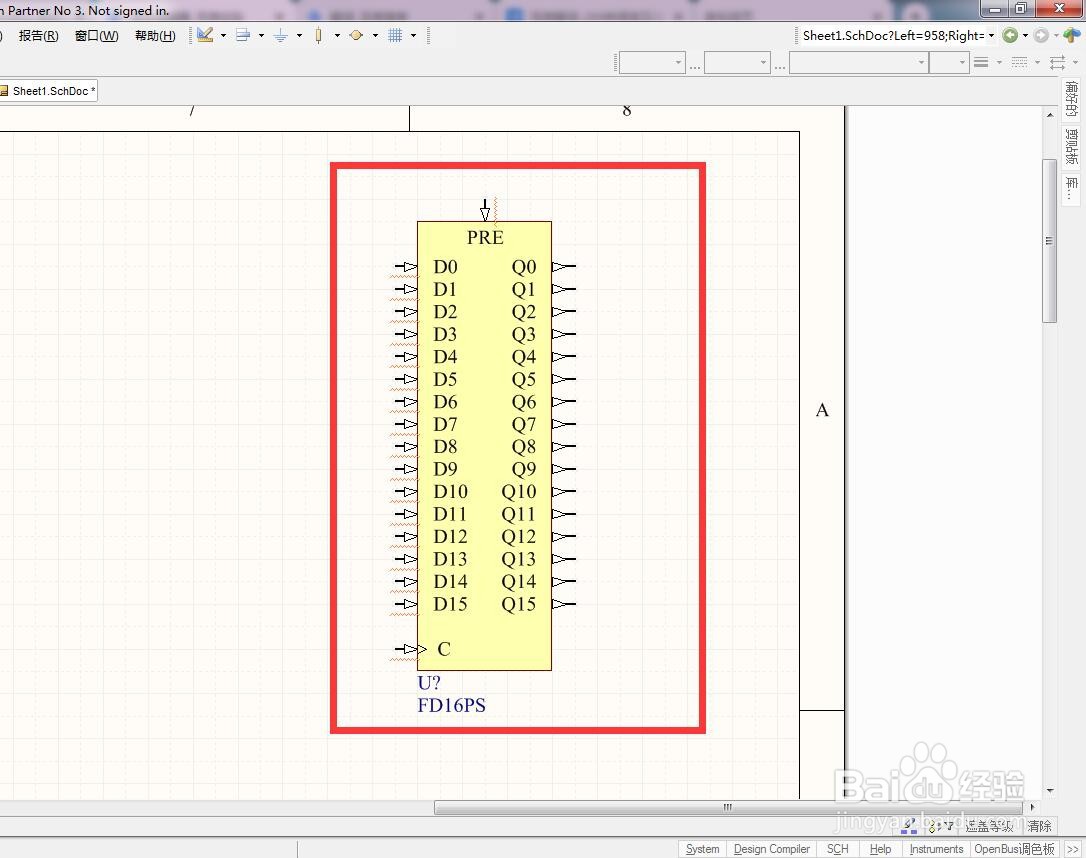Click the 清除 clear button
Viewport: 1086px width, 858px height.
(1039, 825)
